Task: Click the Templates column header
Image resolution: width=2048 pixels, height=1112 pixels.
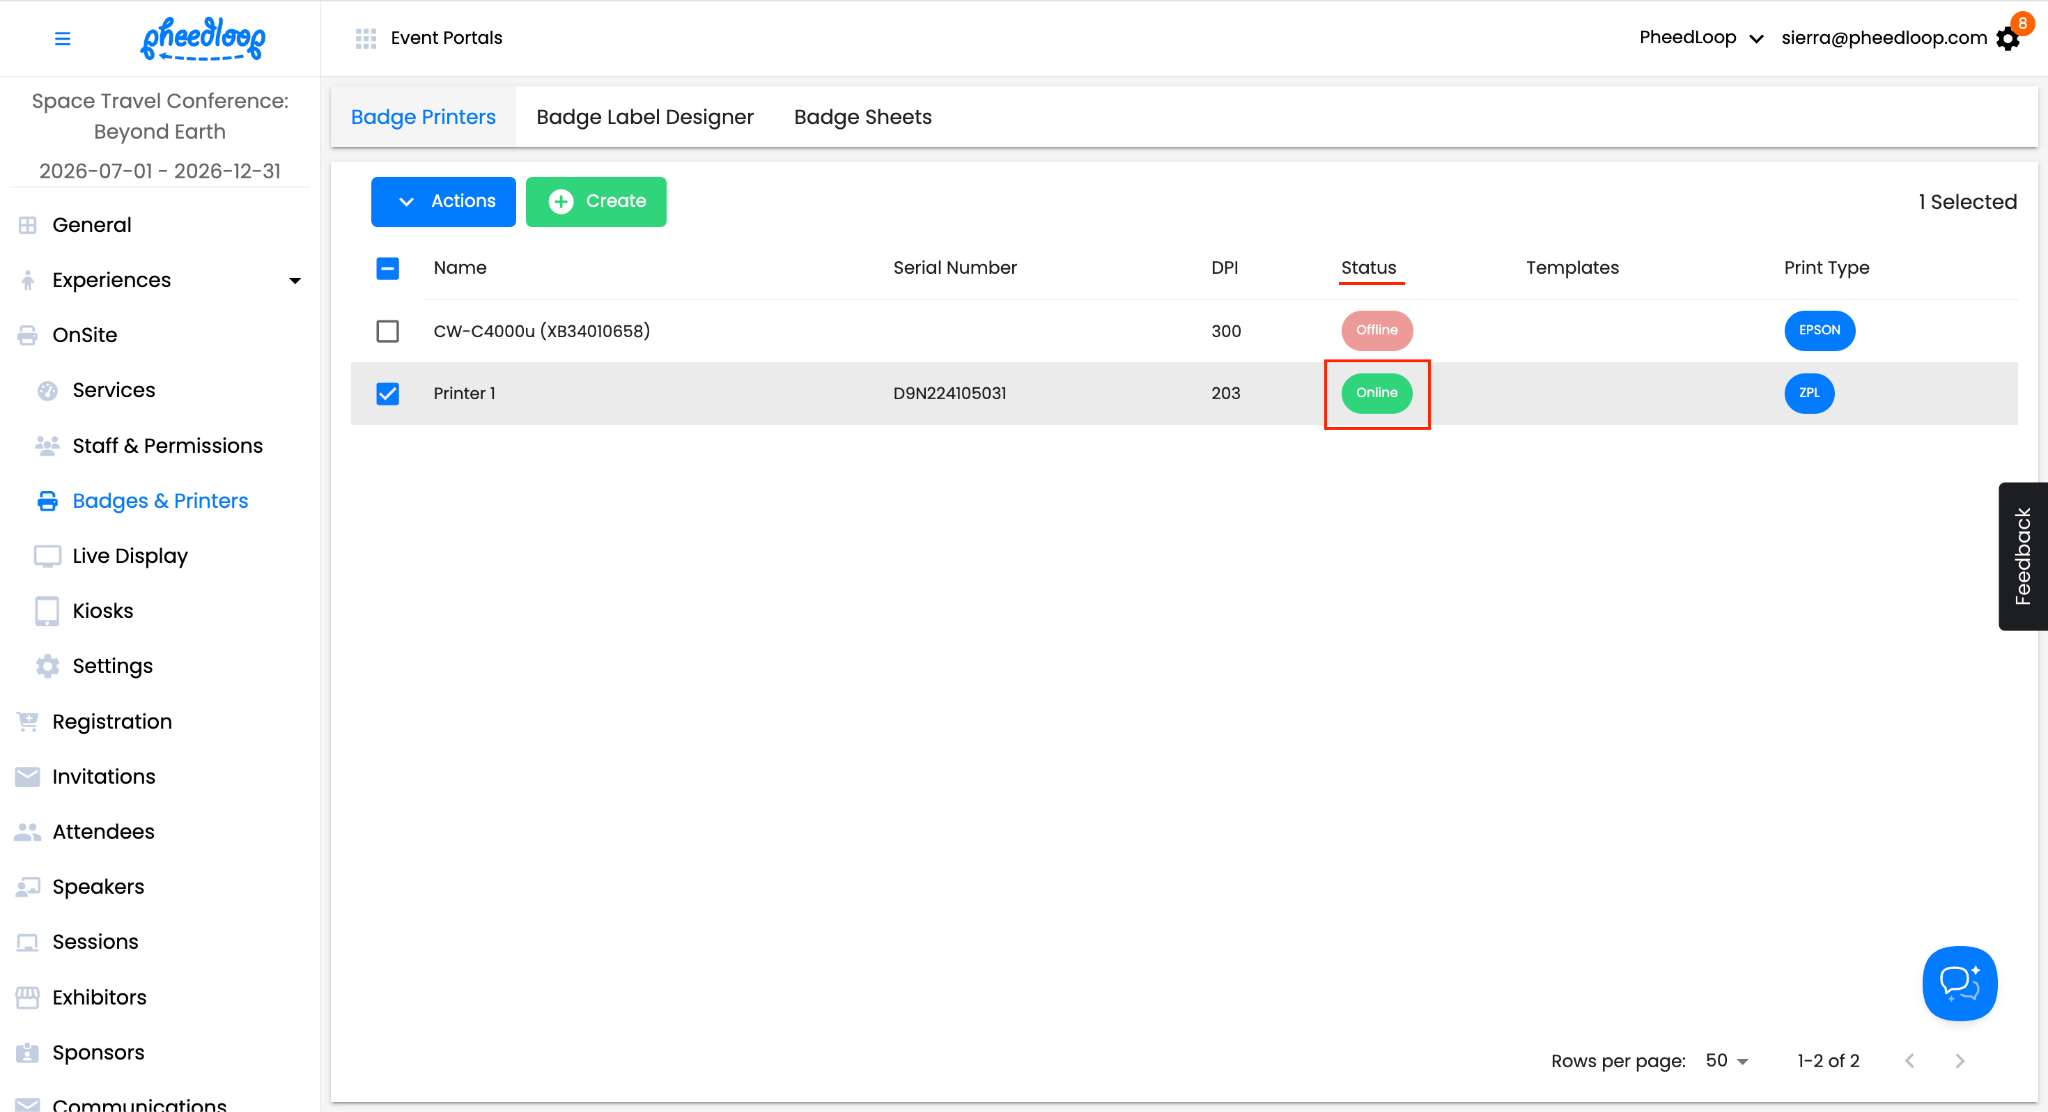Action: pyautogui.click(x=1572, y=268)
